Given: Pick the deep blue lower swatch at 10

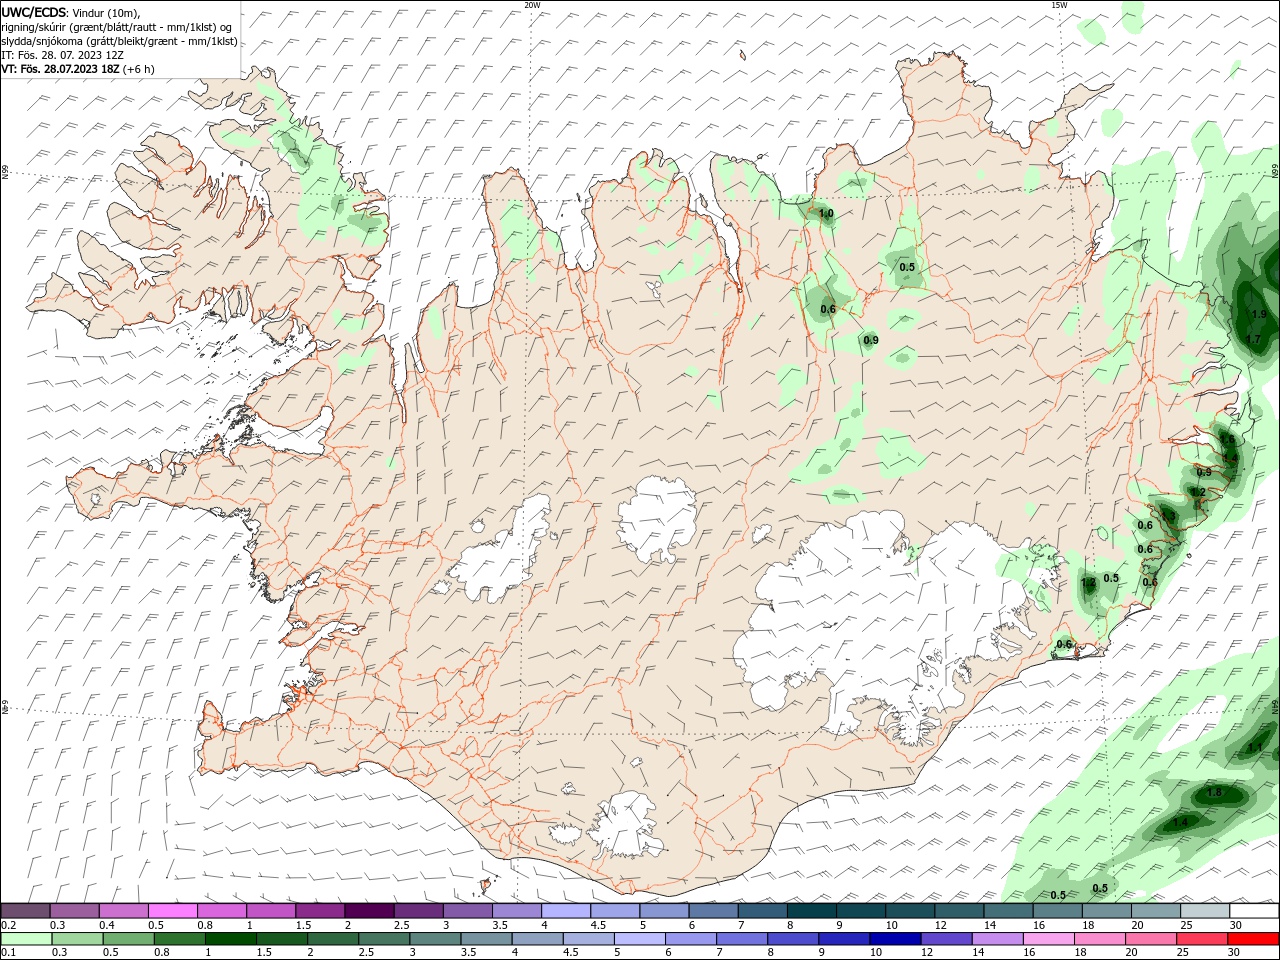Looking at the screenshot, I should point(895,939).
